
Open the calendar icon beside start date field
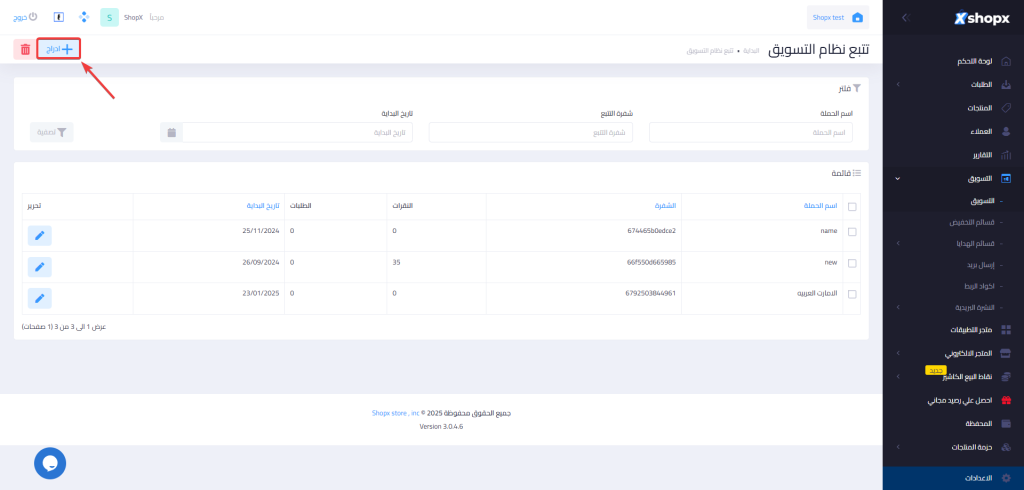click(172, 132)
